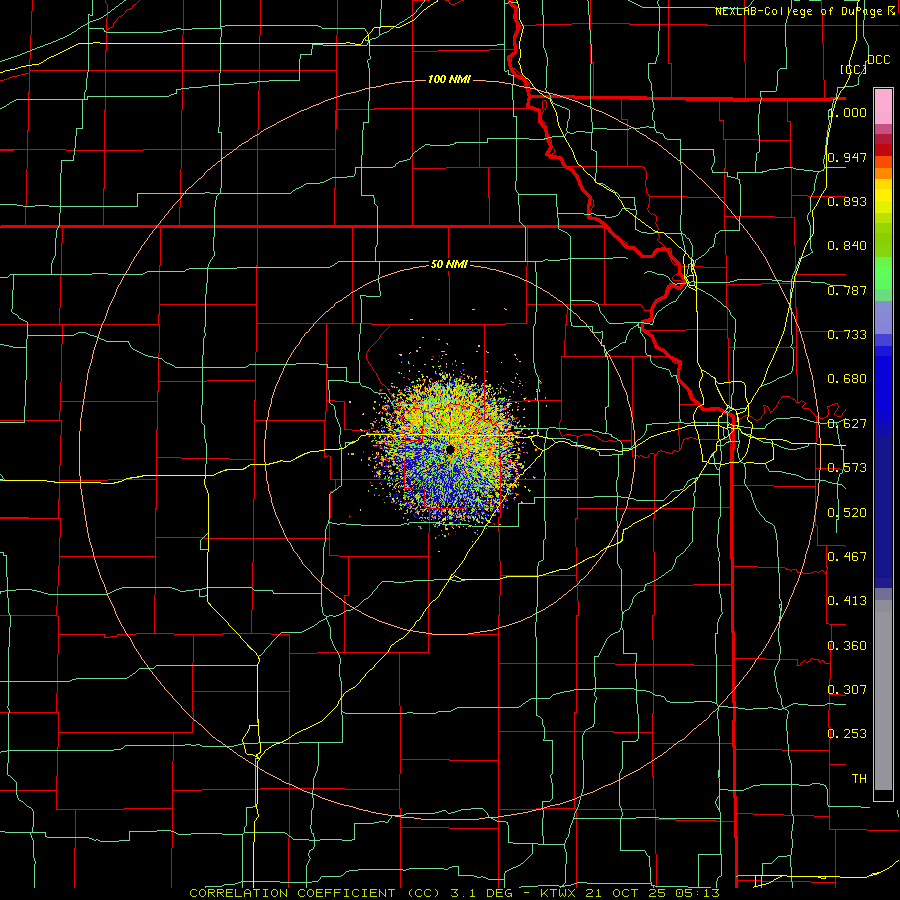Select the 0.307 legend value
Image resolution: width=900 pixels, height=900 pixels.
click(x=847, y=689)
